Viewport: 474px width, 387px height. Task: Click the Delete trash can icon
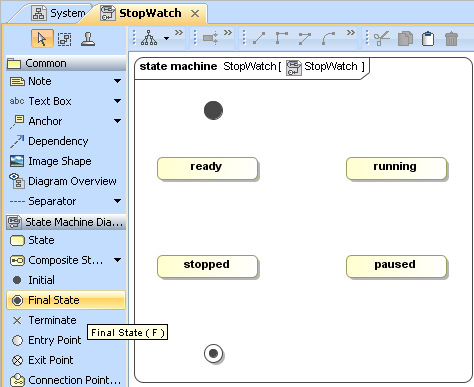pos(451,38)
